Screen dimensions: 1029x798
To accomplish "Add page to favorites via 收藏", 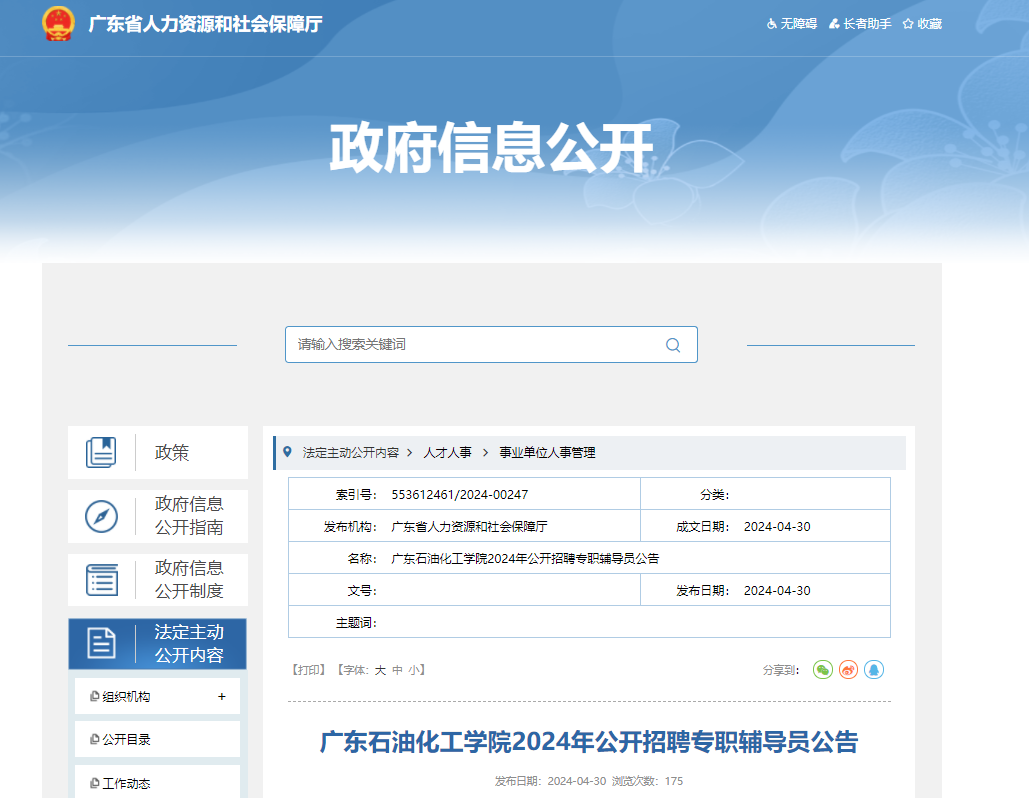I will coord(922,24).
